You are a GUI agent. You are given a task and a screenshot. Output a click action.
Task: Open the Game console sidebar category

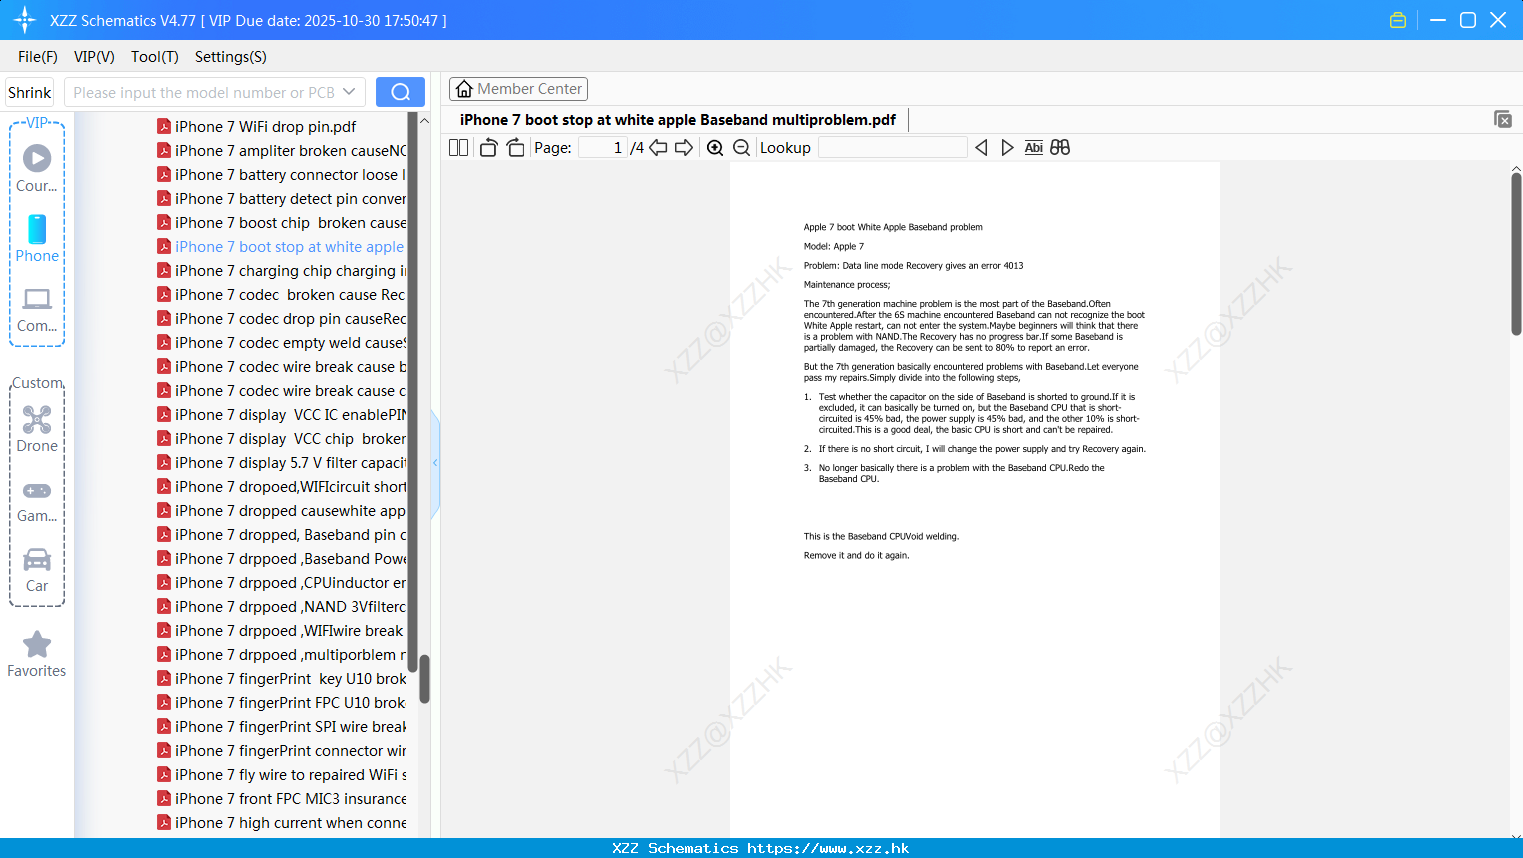(x=37, y=500)
